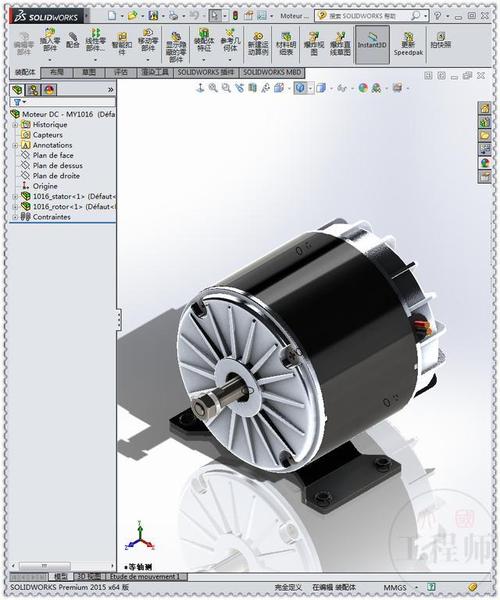This screenshot has height=600, width=500.
Task: Open the Etude de mouvement 1 tab
Action: point(145,576)
